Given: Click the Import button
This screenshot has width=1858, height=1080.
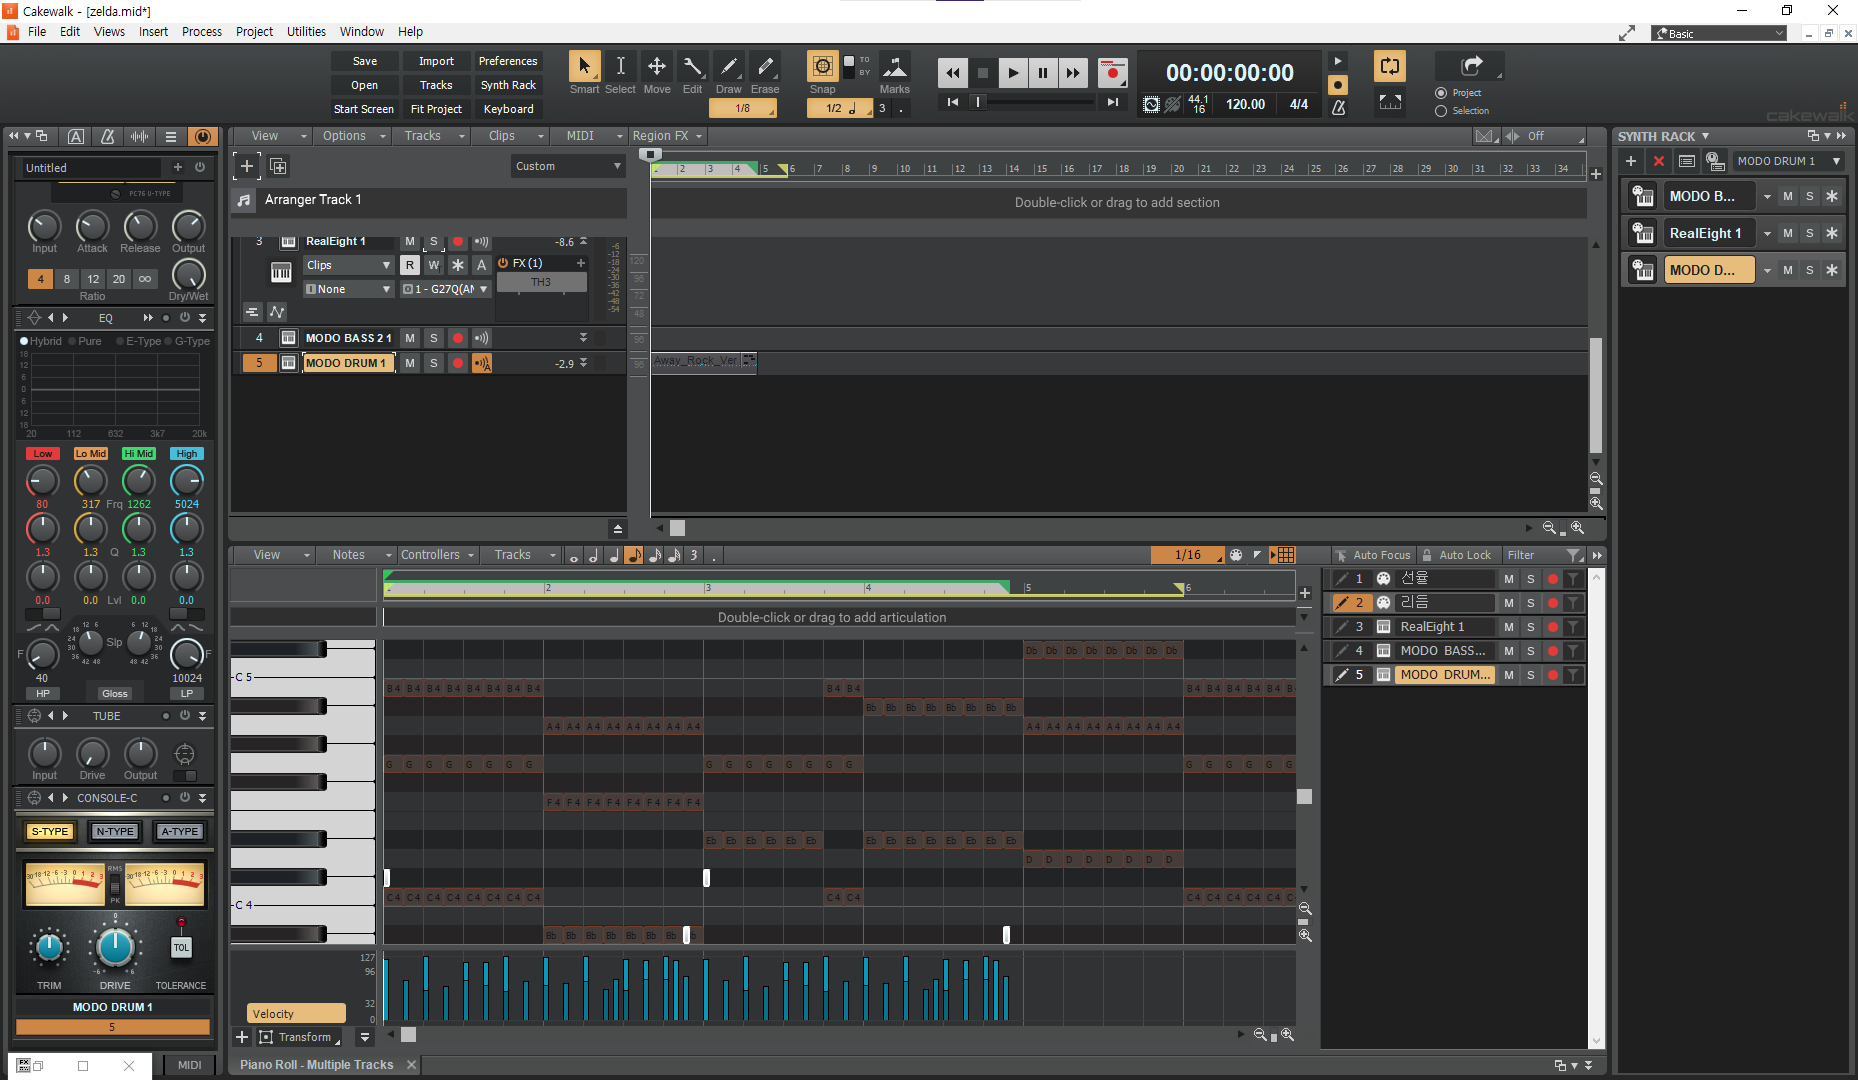Looking at the screenshot, I should pos(436,61).
